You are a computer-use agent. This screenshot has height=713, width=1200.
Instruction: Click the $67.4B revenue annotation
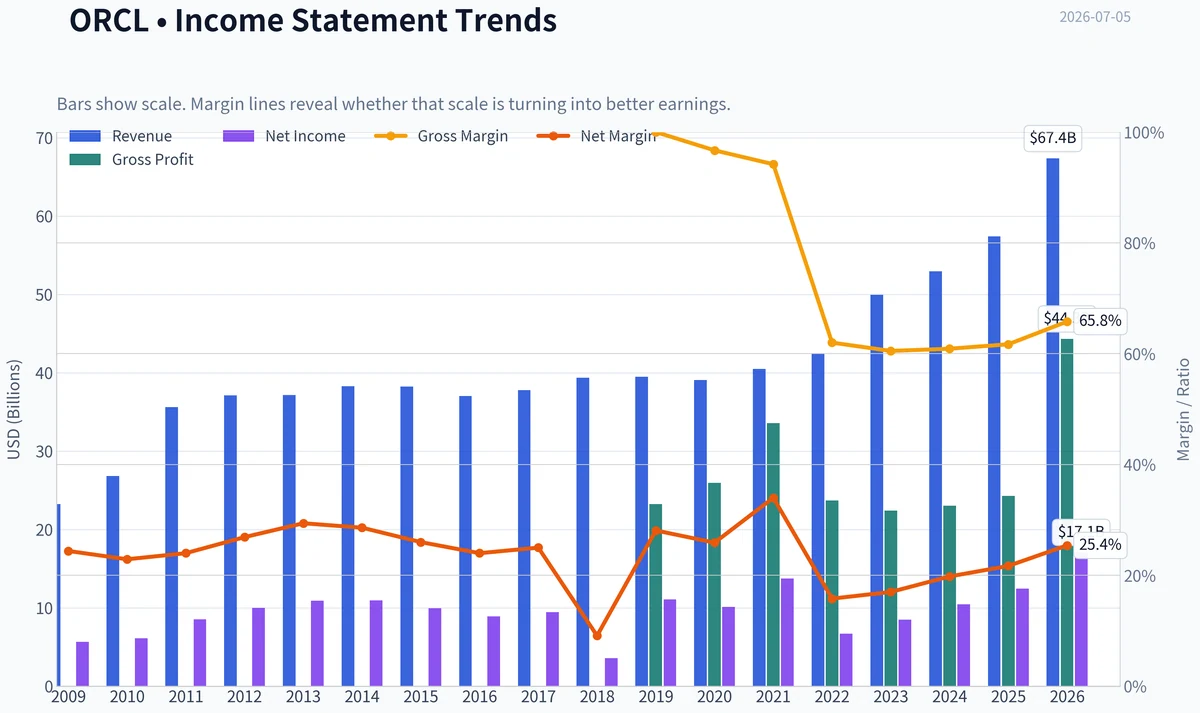(x=1053, y=139)
